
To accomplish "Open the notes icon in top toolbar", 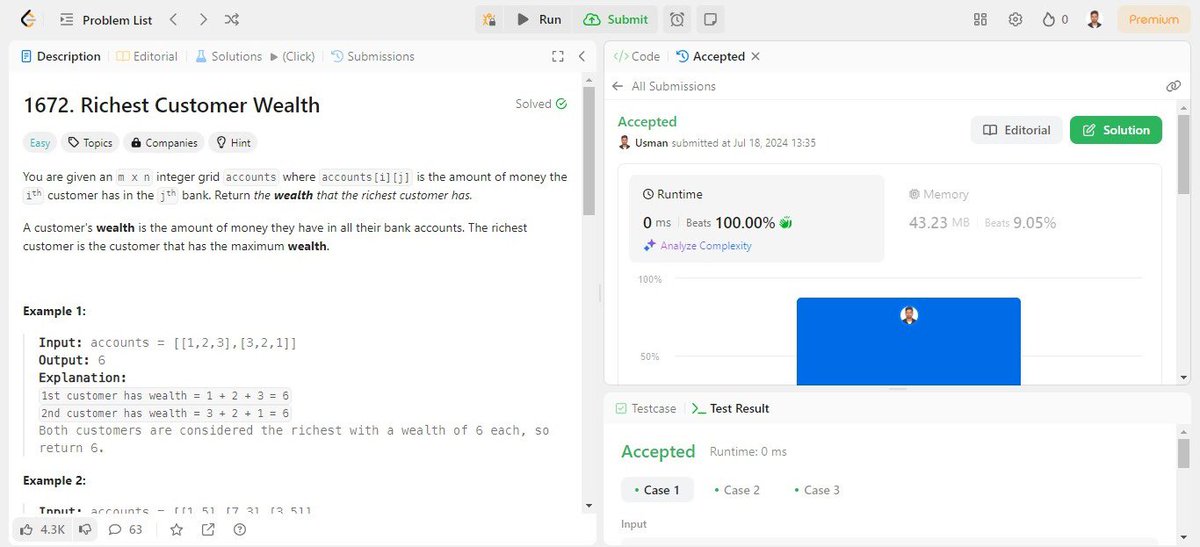I will [710, 19].
